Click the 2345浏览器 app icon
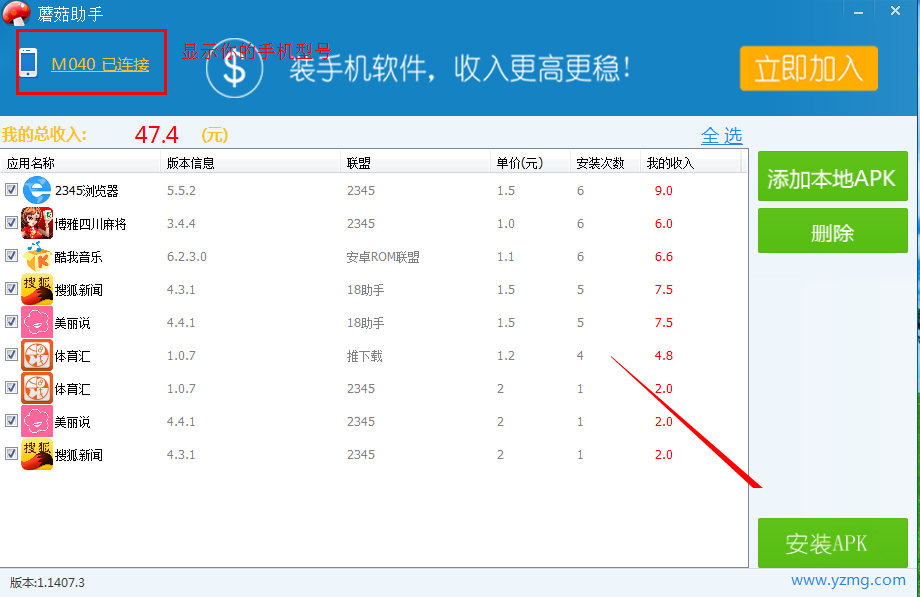The height and width of the screenshot is (597, 920). click(37, 190)
